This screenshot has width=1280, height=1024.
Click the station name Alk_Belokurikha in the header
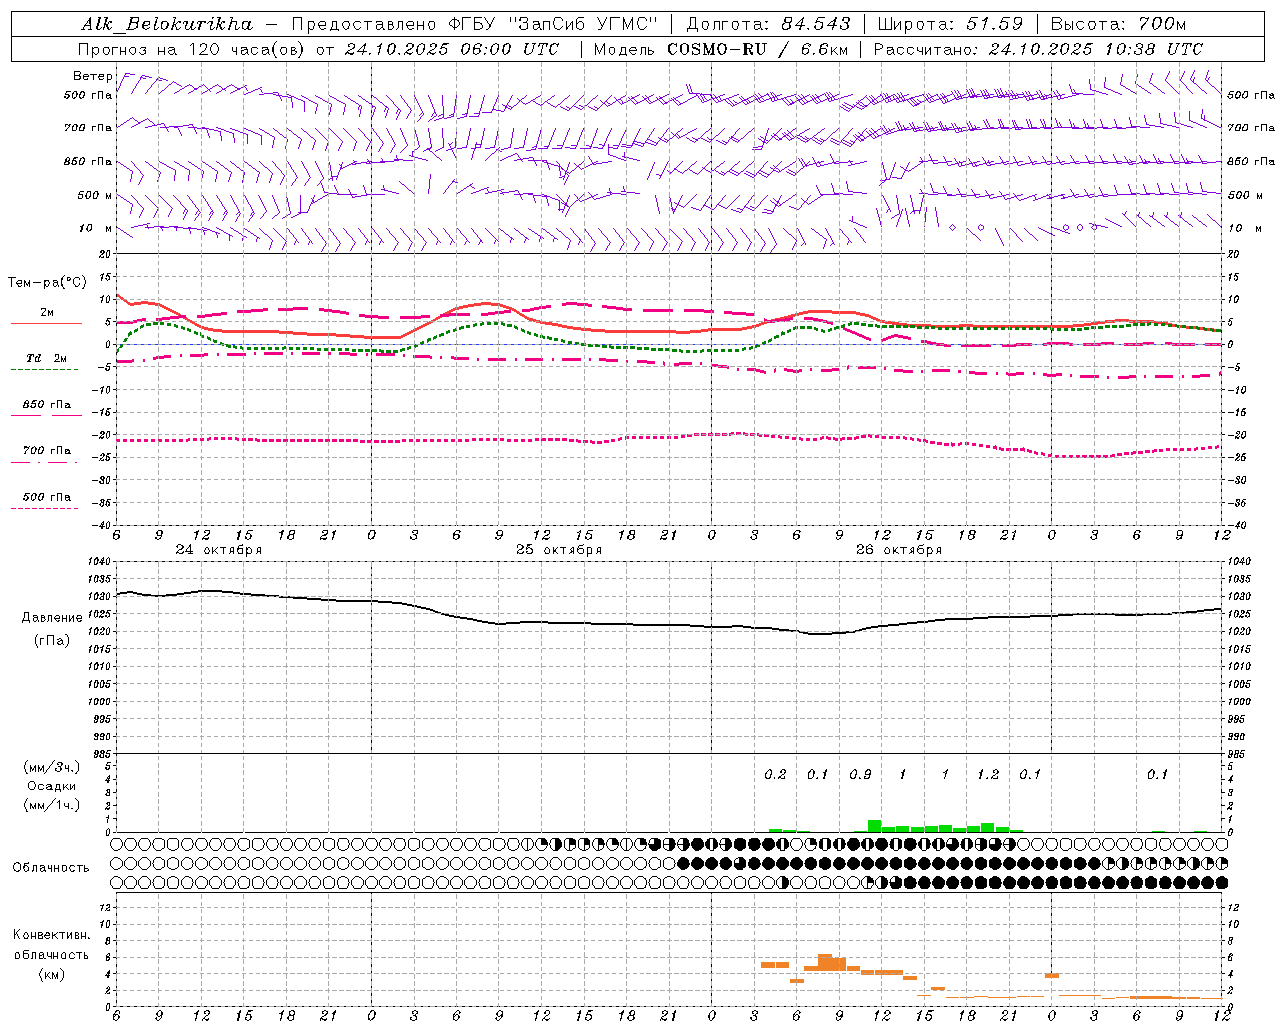(x=167, y=24)
